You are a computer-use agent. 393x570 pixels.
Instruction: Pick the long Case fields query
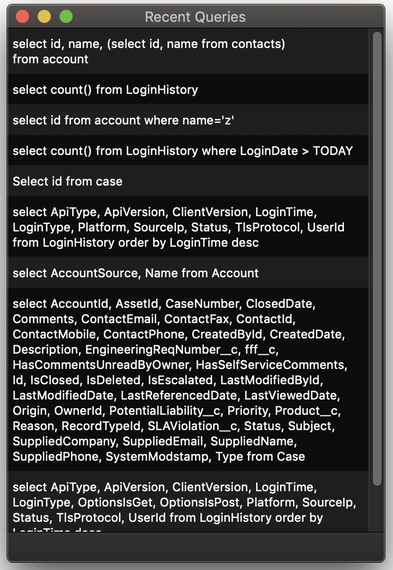pyautogui.click(x=188, y=380)
